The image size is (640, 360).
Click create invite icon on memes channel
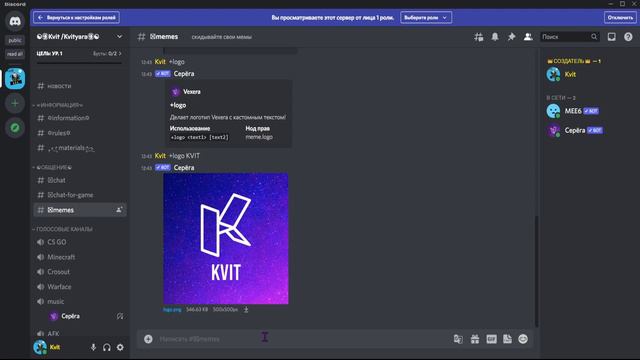pos(119,210)
